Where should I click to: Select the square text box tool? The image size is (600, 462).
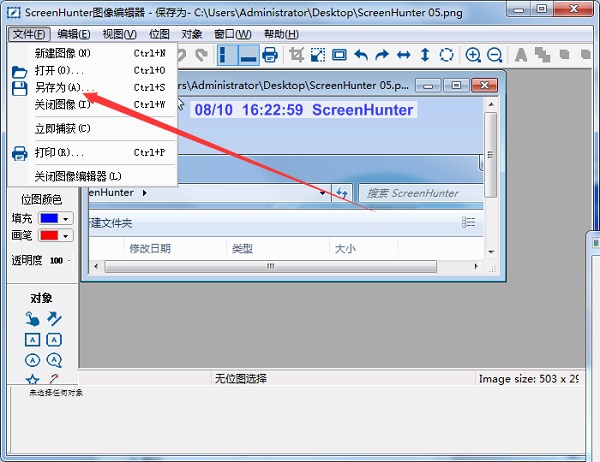pos(33,340)
